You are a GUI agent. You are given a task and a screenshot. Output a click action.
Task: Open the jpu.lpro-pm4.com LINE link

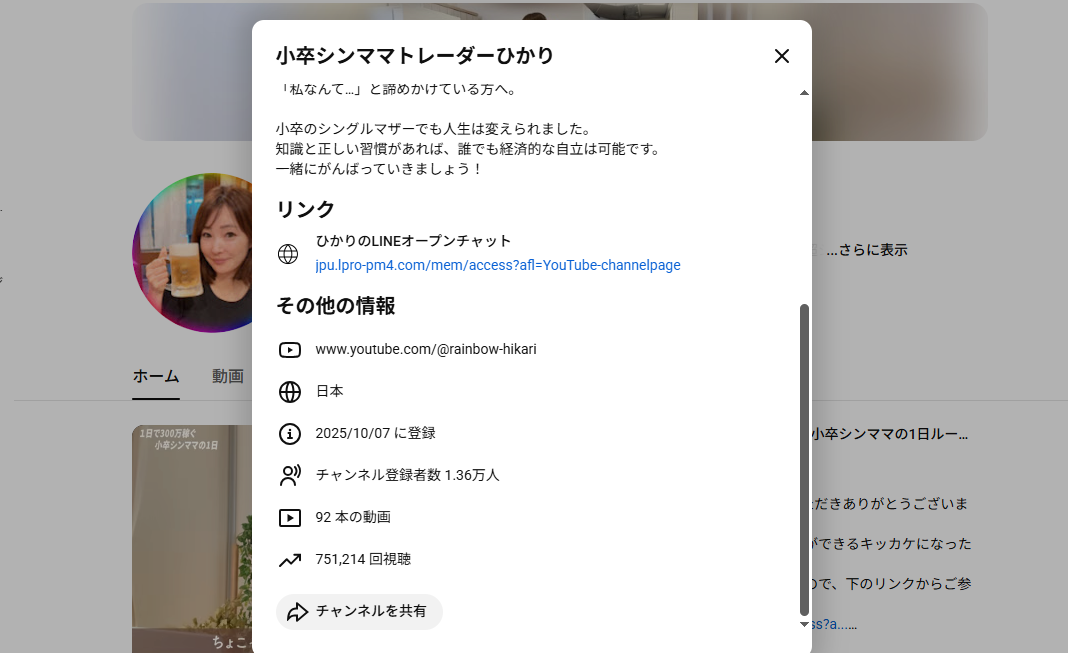pyautogui.click(x=498, y=265)
